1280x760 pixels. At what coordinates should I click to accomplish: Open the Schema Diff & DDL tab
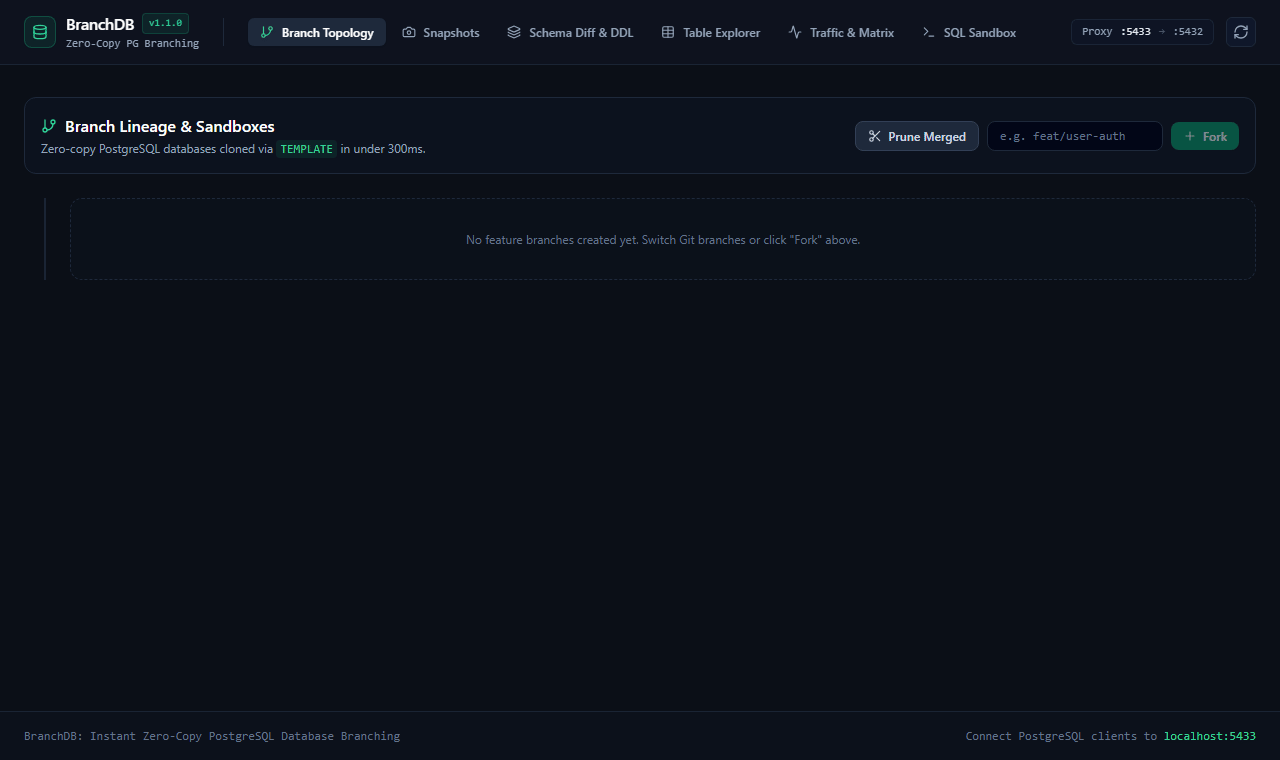tap(570, 32)
